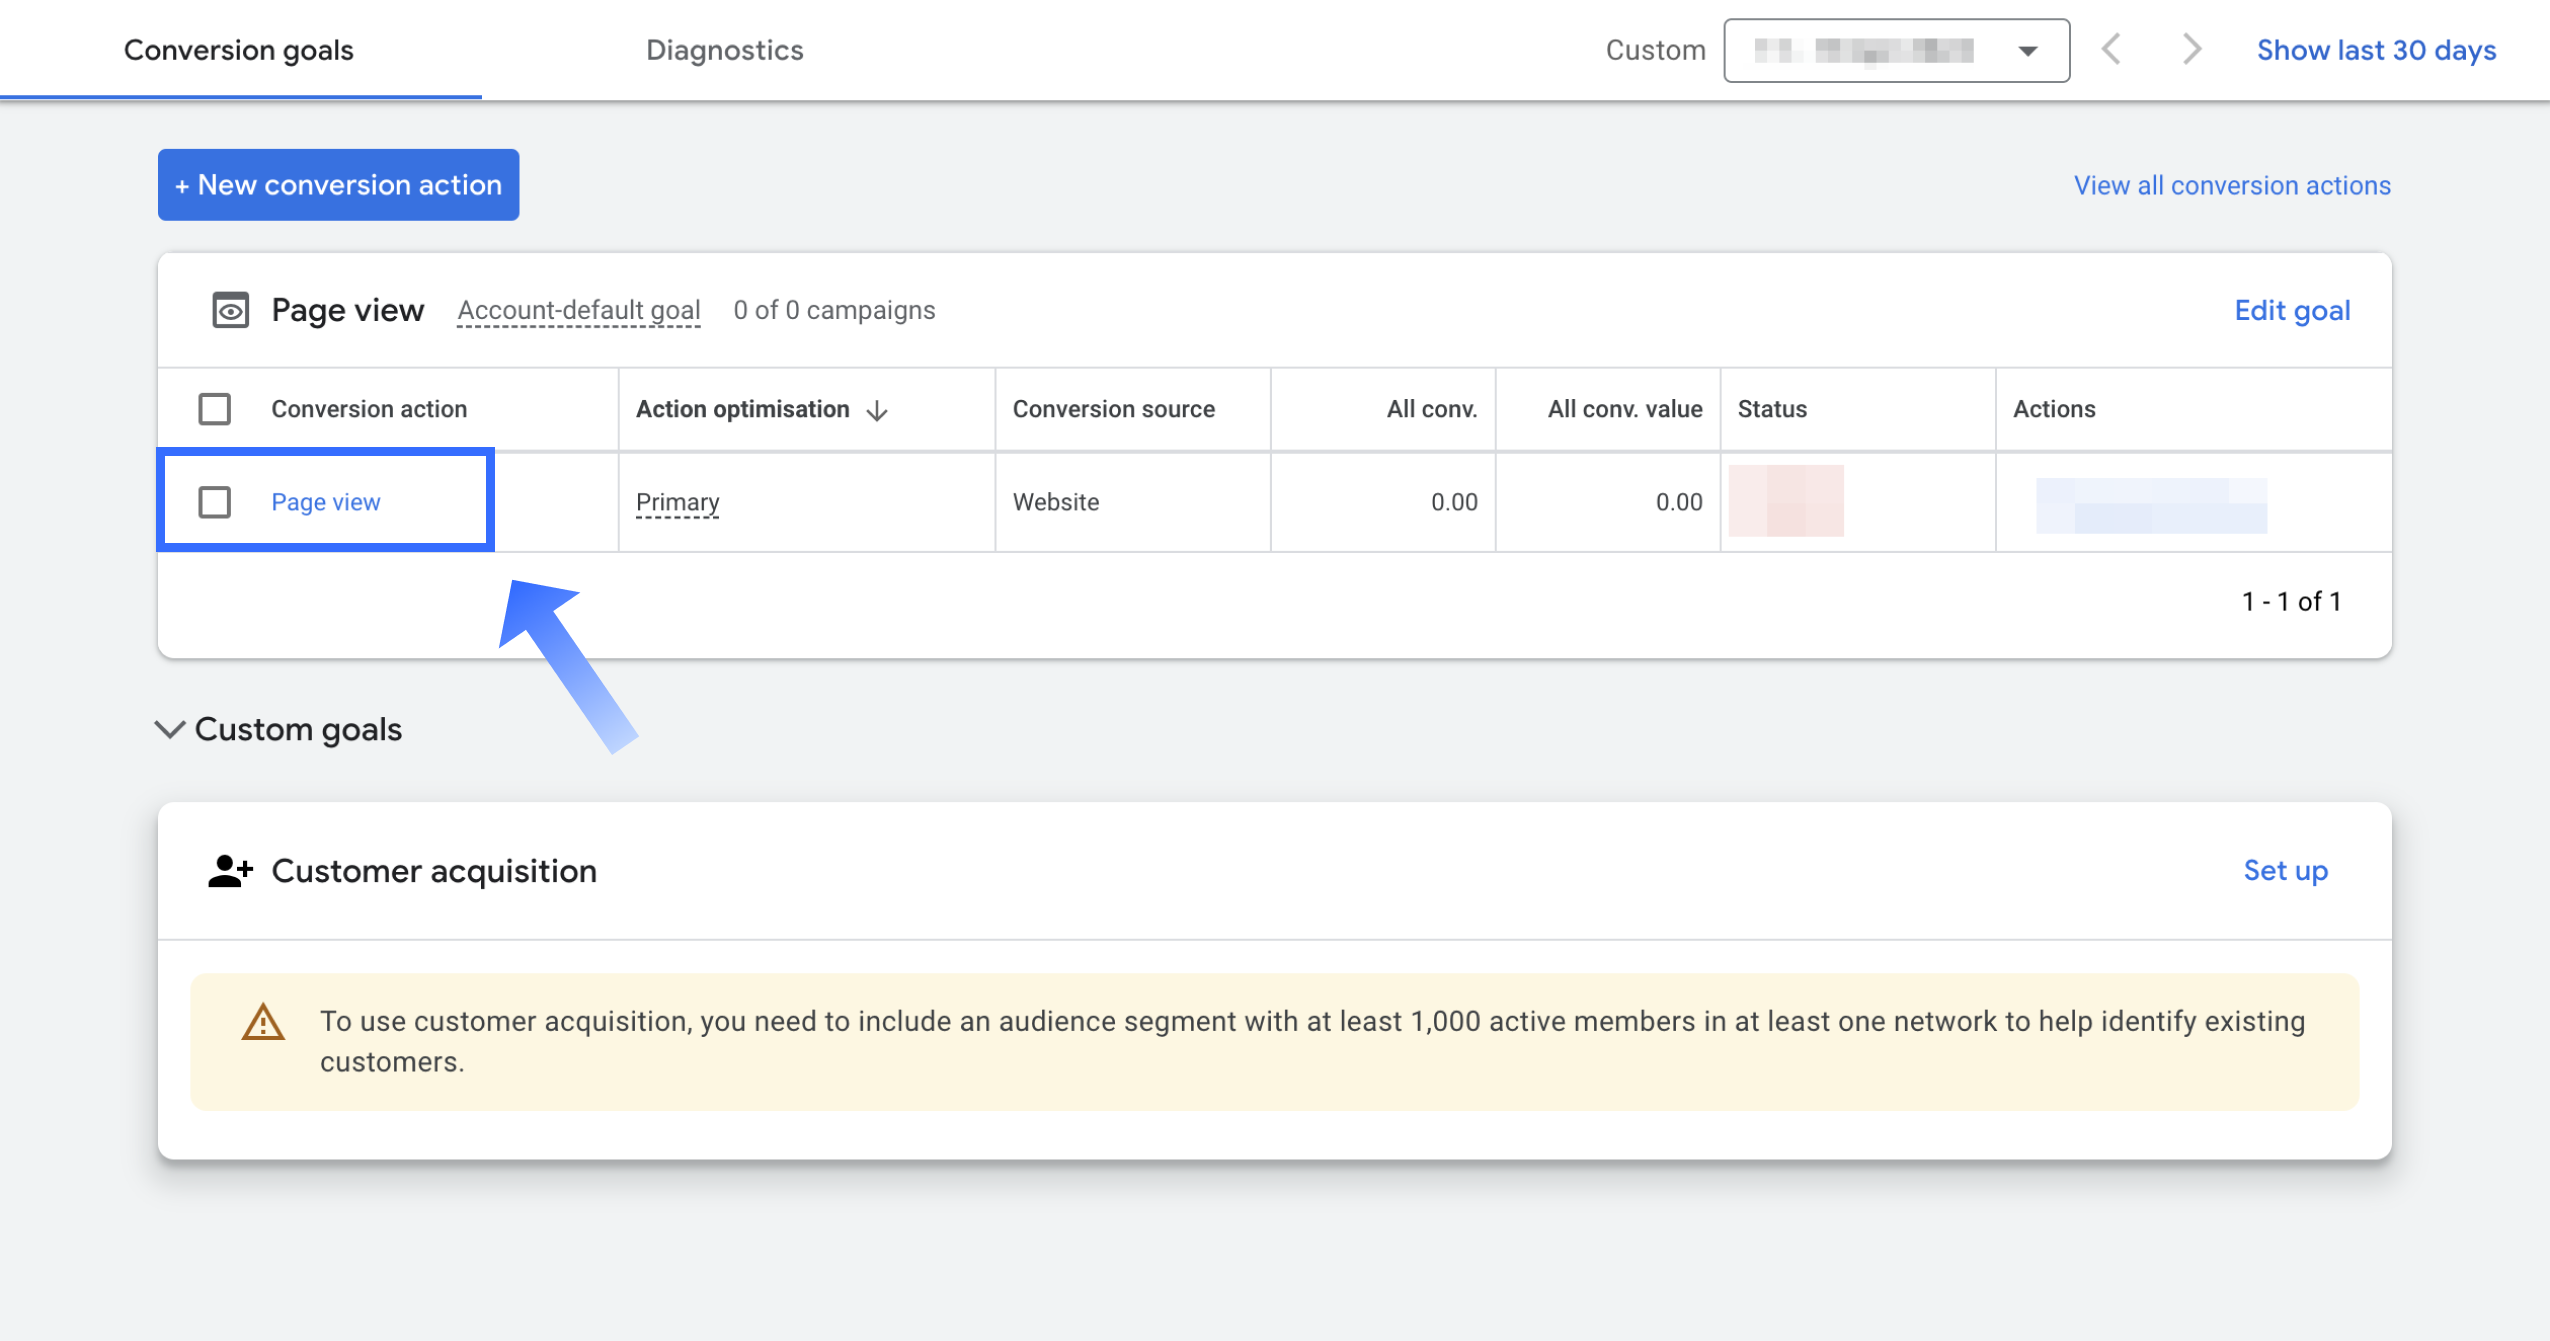Click the warning triangle icon
Screen dimensions: 2550x1341
click(x=263, y=1023)
